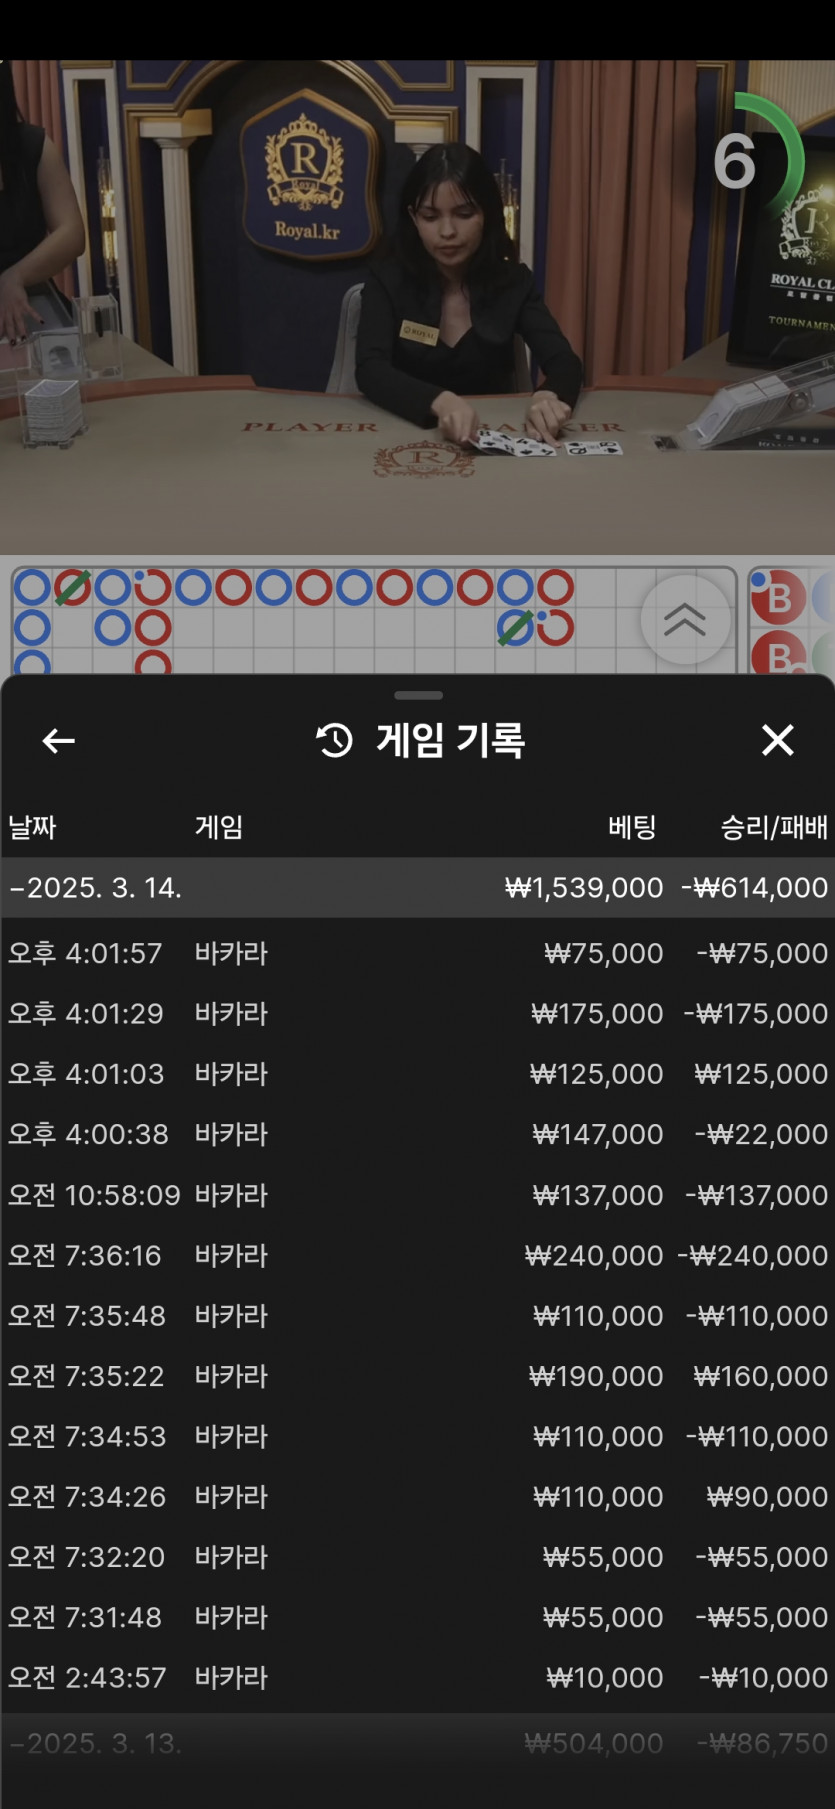
Task: Open the 오전 7:34:53 바카라 record
Action: pos(418,1436)
